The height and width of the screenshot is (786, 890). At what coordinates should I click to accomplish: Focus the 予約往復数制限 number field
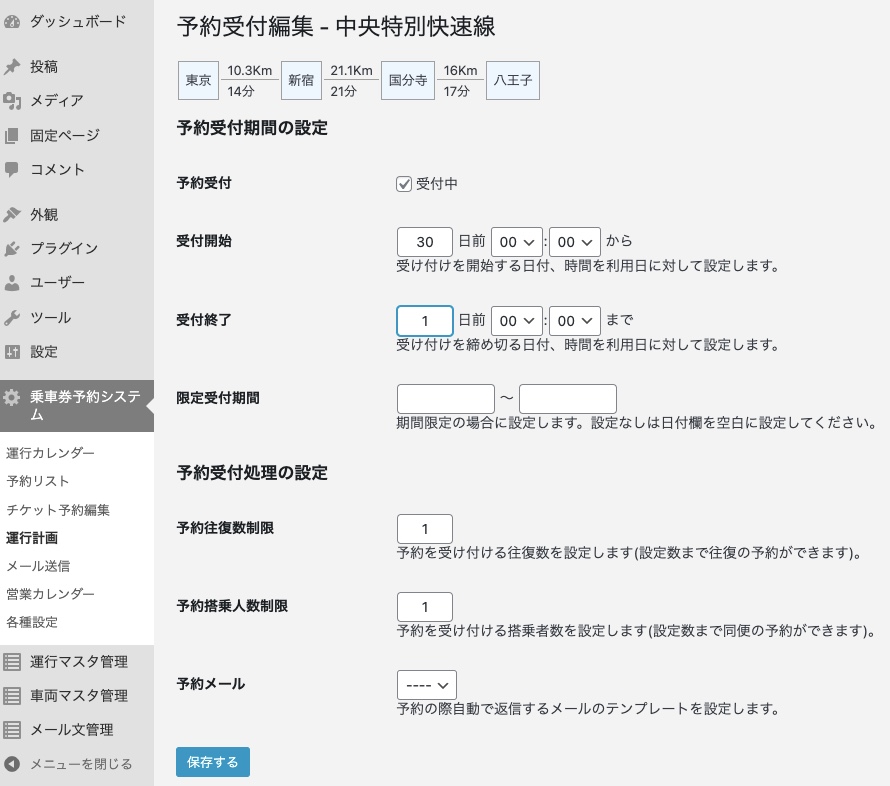[424, 529]
